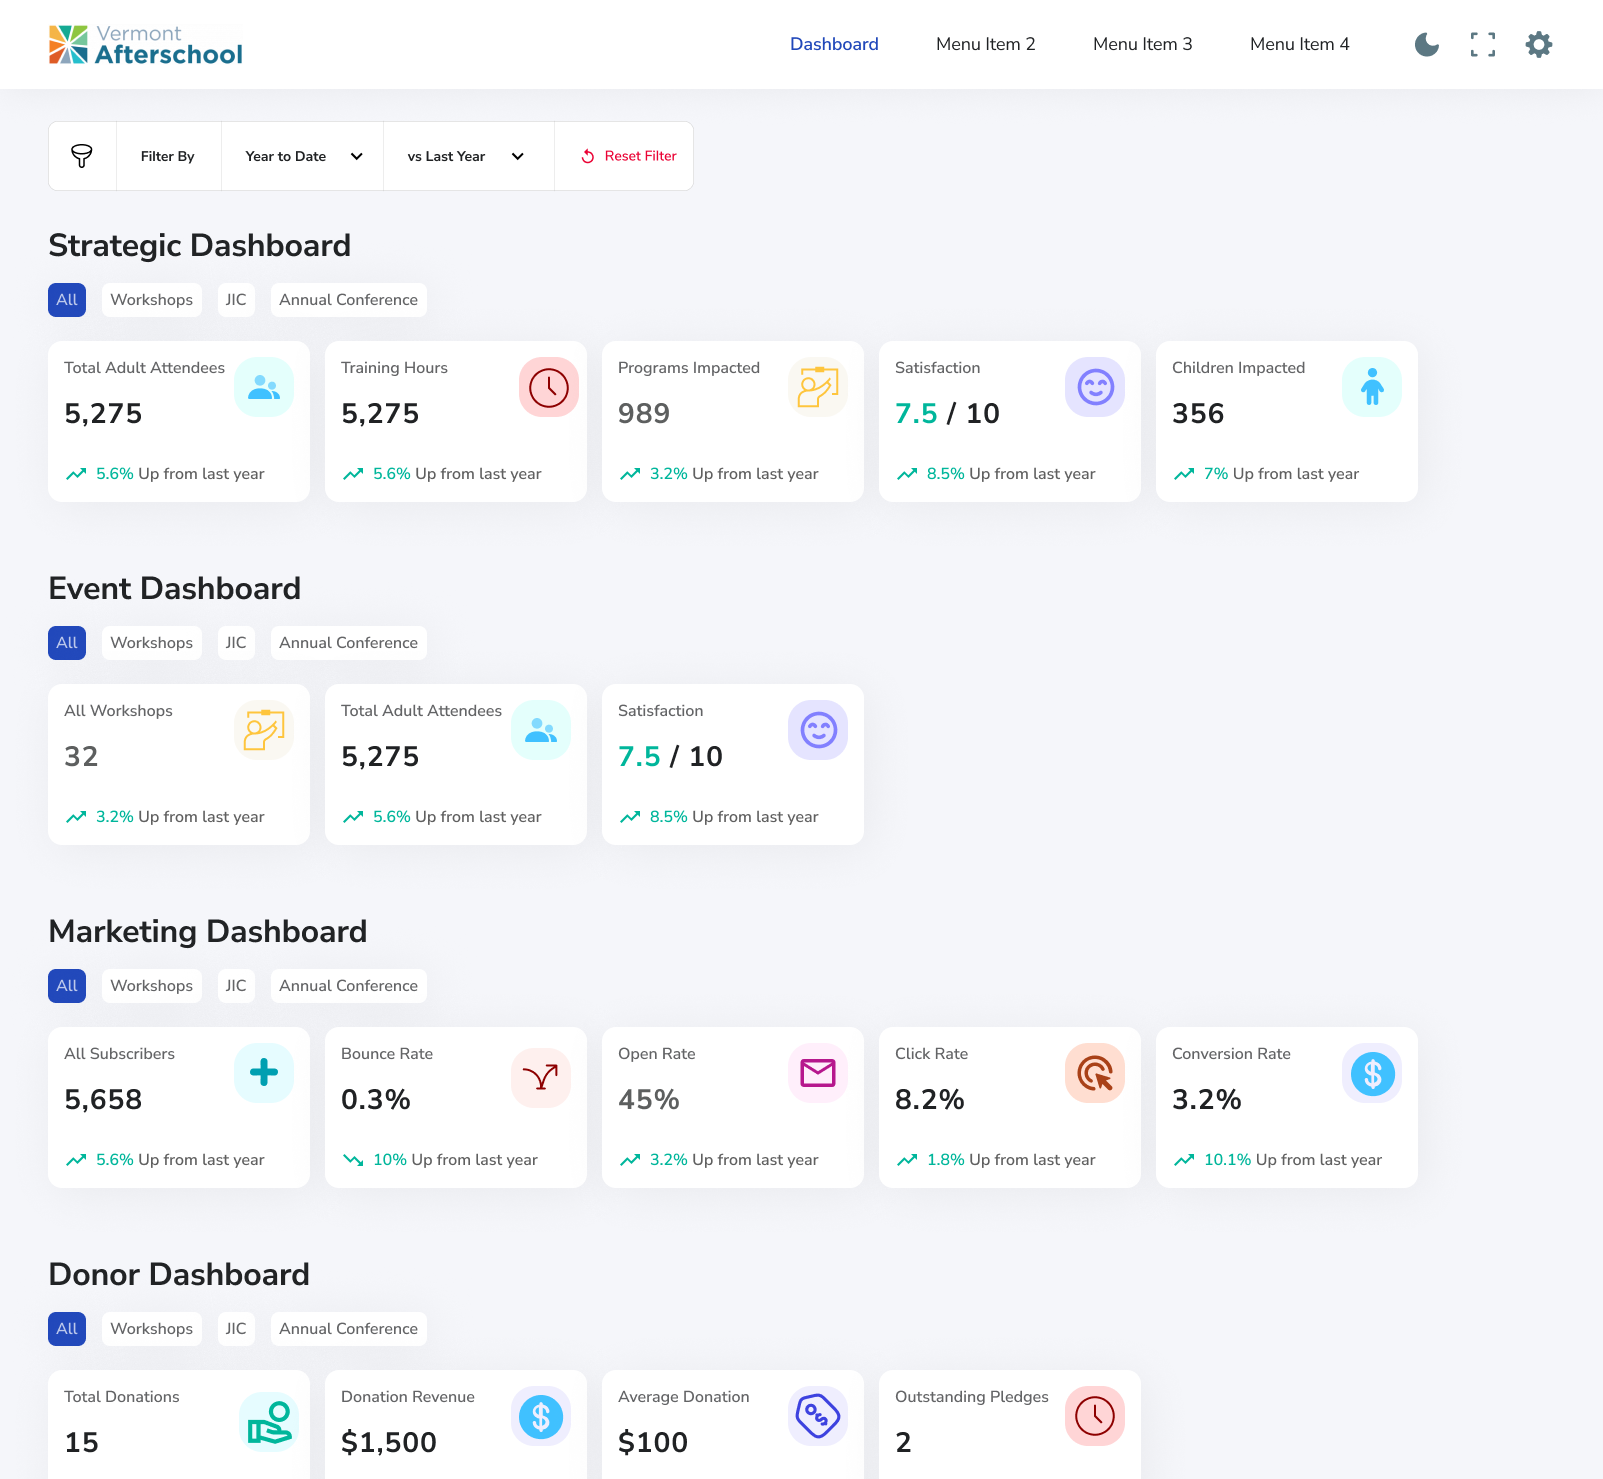Open settings gear in header
The width and height of the screenshot is (1603, 1479).
[x=1539, y=44]
